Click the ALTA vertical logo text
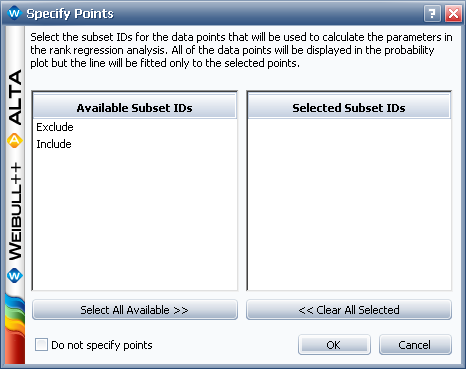This screenshot has height=369, width=466. pyautogui.click(x=15, y=97)
